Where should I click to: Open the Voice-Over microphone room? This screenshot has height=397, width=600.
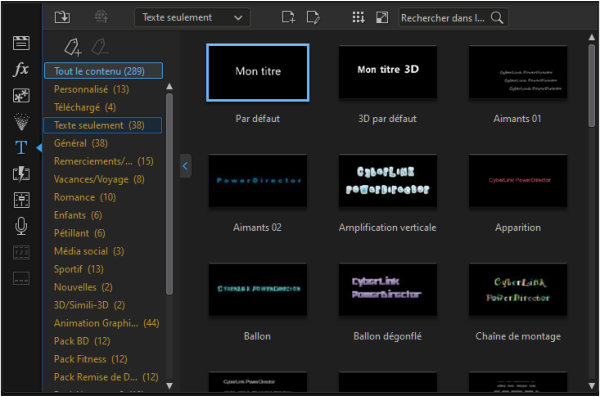click(21, 226)
